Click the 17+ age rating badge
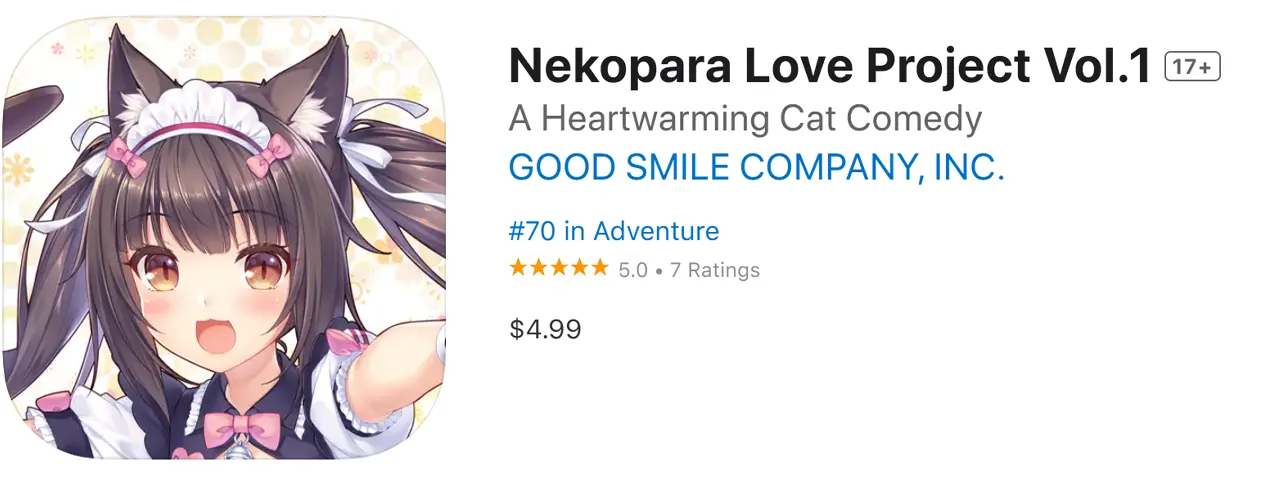The width and height of the screenshot is (1280, 477). point(1193,68)
